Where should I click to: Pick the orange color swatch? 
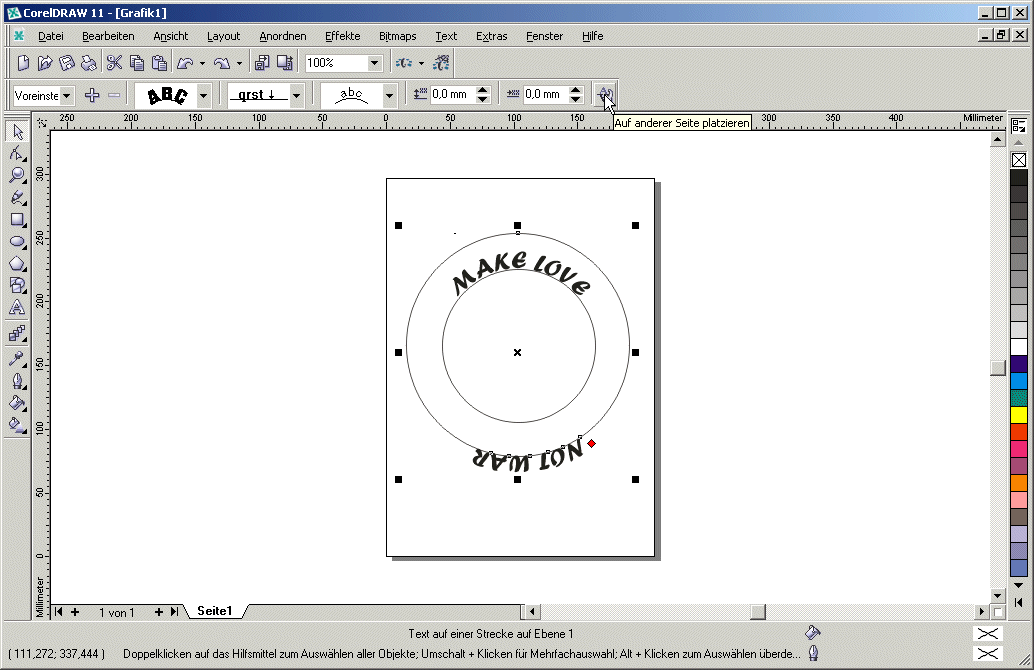[1019, 483]
